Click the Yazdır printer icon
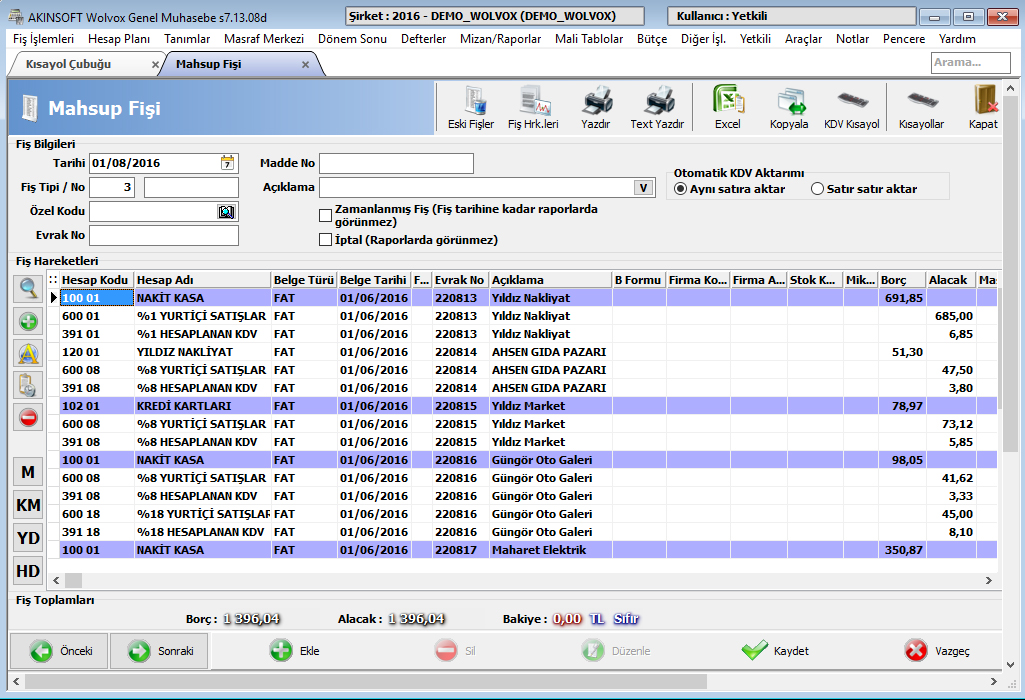 [596, 108]
